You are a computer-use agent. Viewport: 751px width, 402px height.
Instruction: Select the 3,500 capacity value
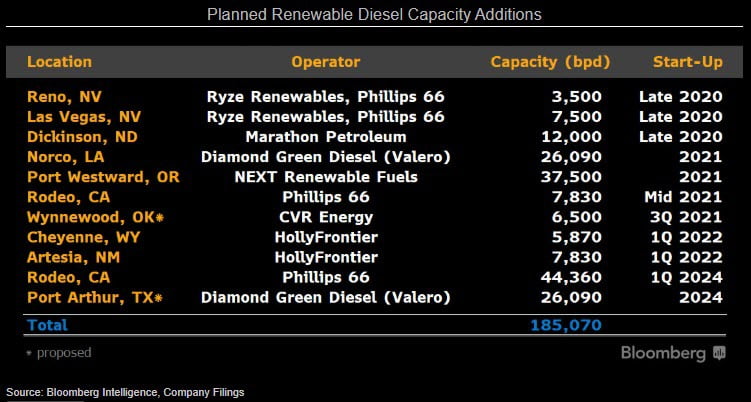click(x=575, y=97)
